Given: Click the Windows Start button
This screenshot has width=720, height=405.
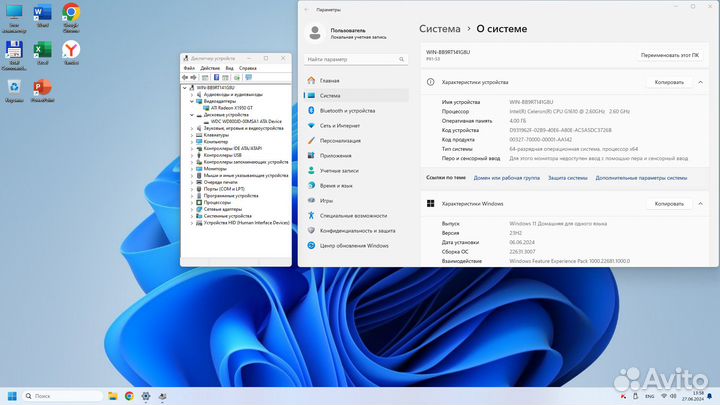Looking at the screenshot, I should point(12,396).
